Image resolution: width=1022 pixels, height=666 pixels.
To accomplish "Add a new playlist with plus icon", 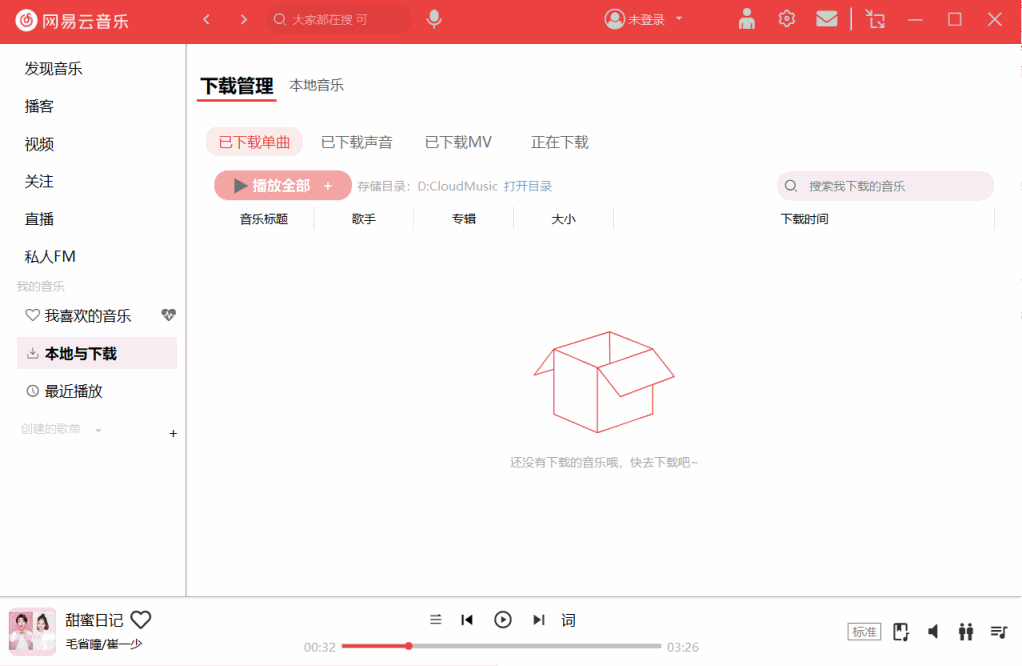I will tap(173, 433).
